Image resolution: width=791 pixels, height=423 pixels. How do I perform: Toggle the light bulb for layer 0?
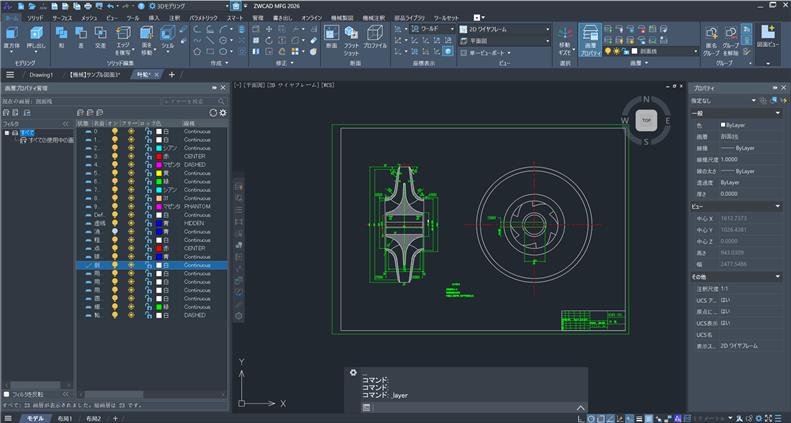(x=114, y=132)
